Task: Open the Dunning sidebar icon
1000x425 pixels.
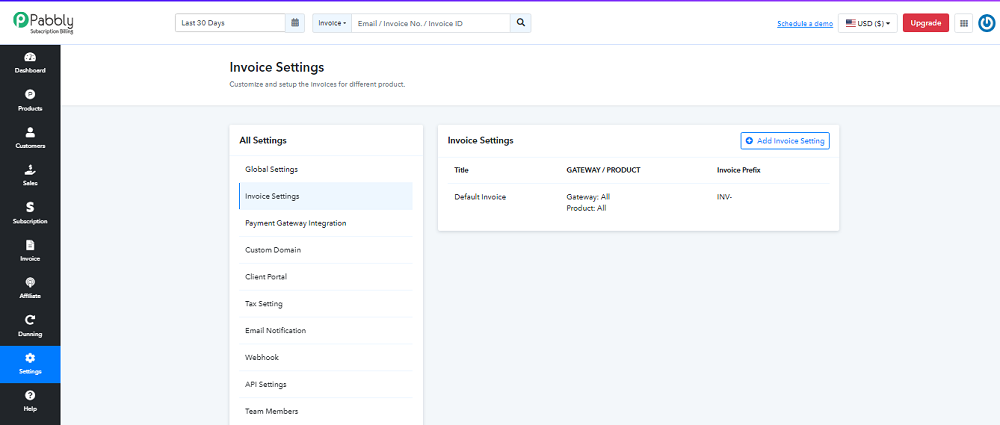Action: pos(30,326)
